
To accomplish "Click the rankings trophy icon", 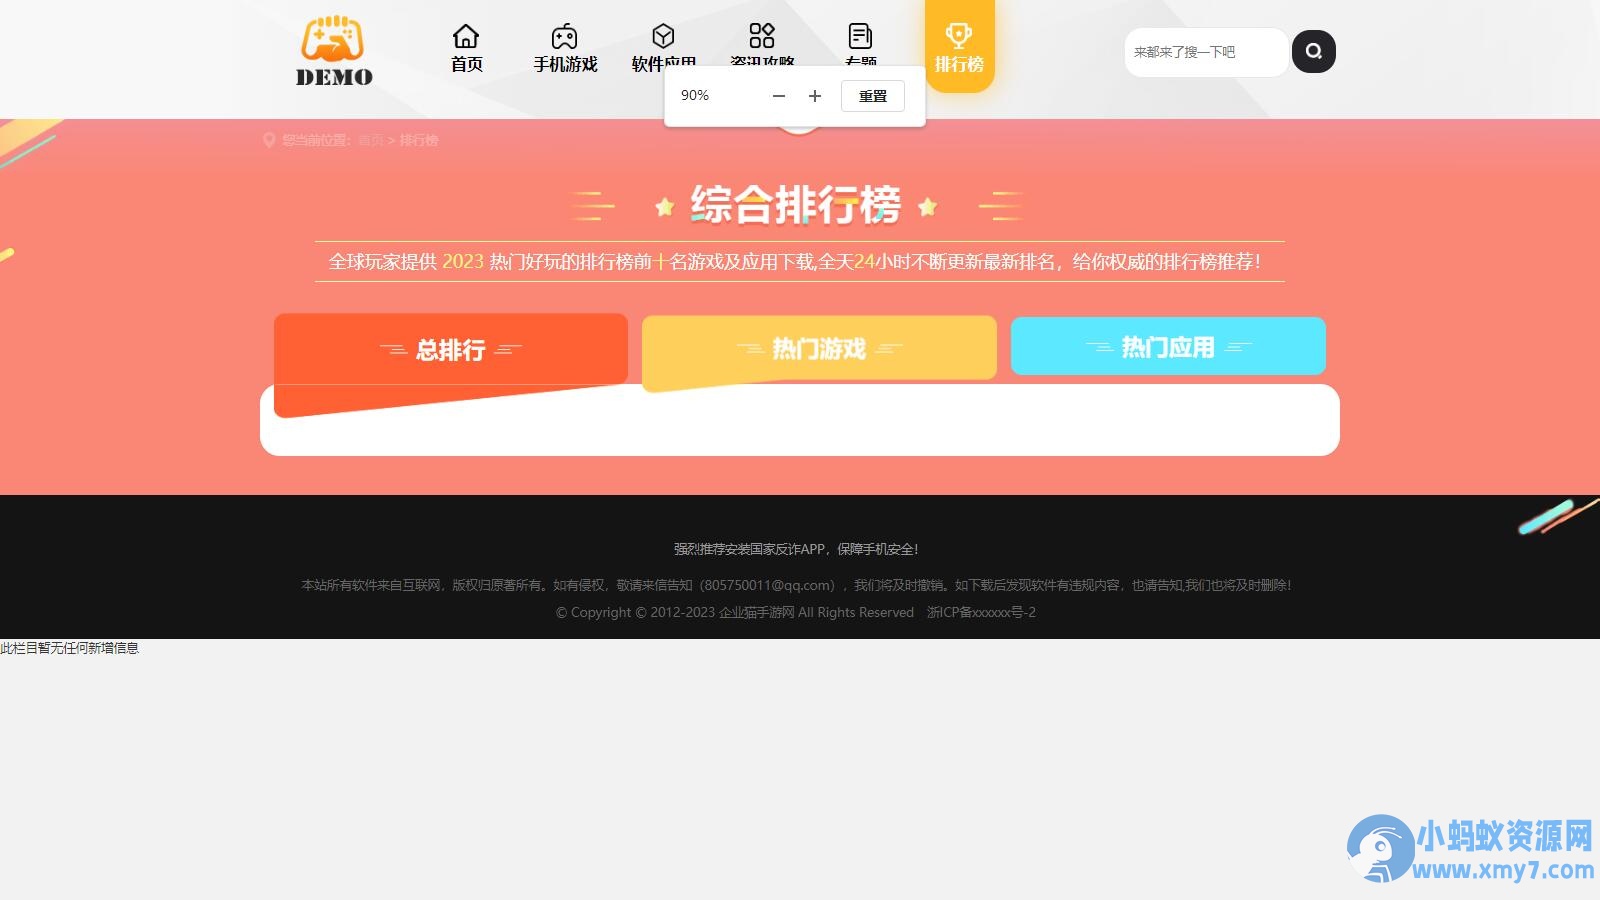I will point(959,36).
